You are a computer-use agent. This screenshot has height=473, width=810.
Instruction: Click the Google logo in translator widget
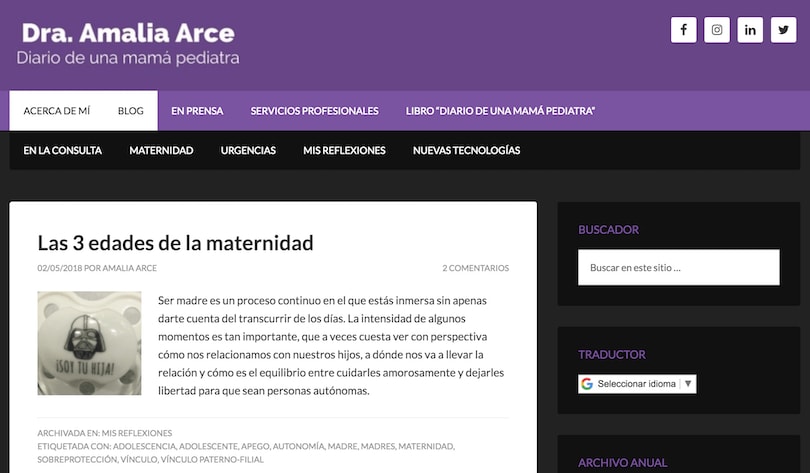click(x=587, y=384)
